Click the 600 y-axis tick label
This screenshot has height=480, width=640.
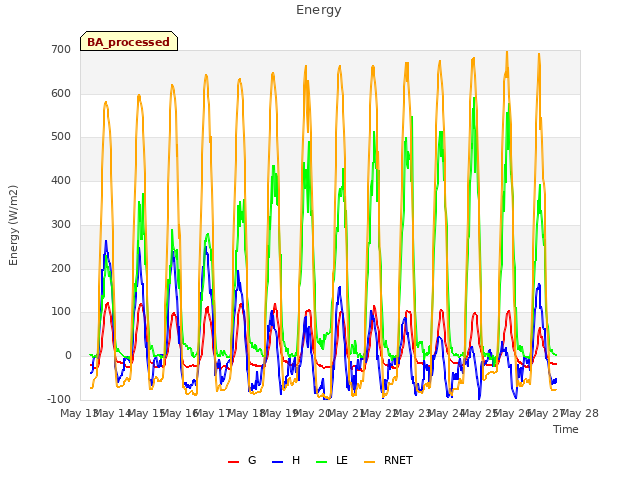(61, 93)
